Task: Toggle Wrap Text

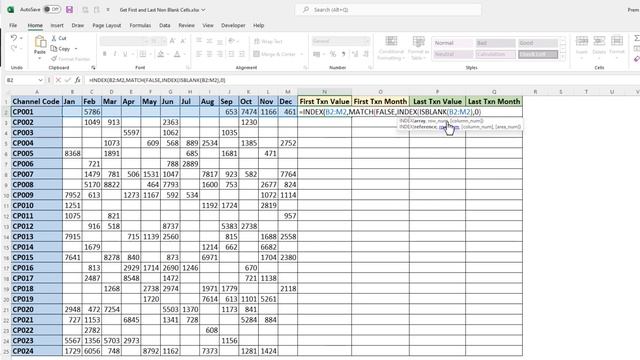Action: 268,41
